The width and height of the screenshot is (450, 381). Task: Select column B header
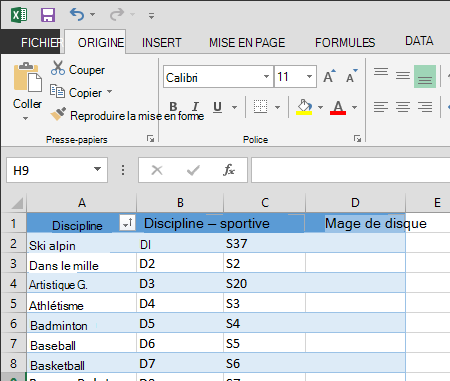(180, 202)
